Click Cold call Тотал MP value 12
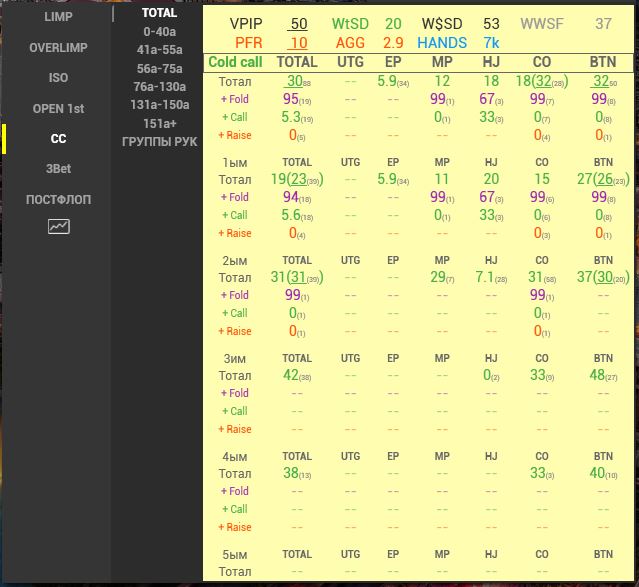 [x=442, y=81]
